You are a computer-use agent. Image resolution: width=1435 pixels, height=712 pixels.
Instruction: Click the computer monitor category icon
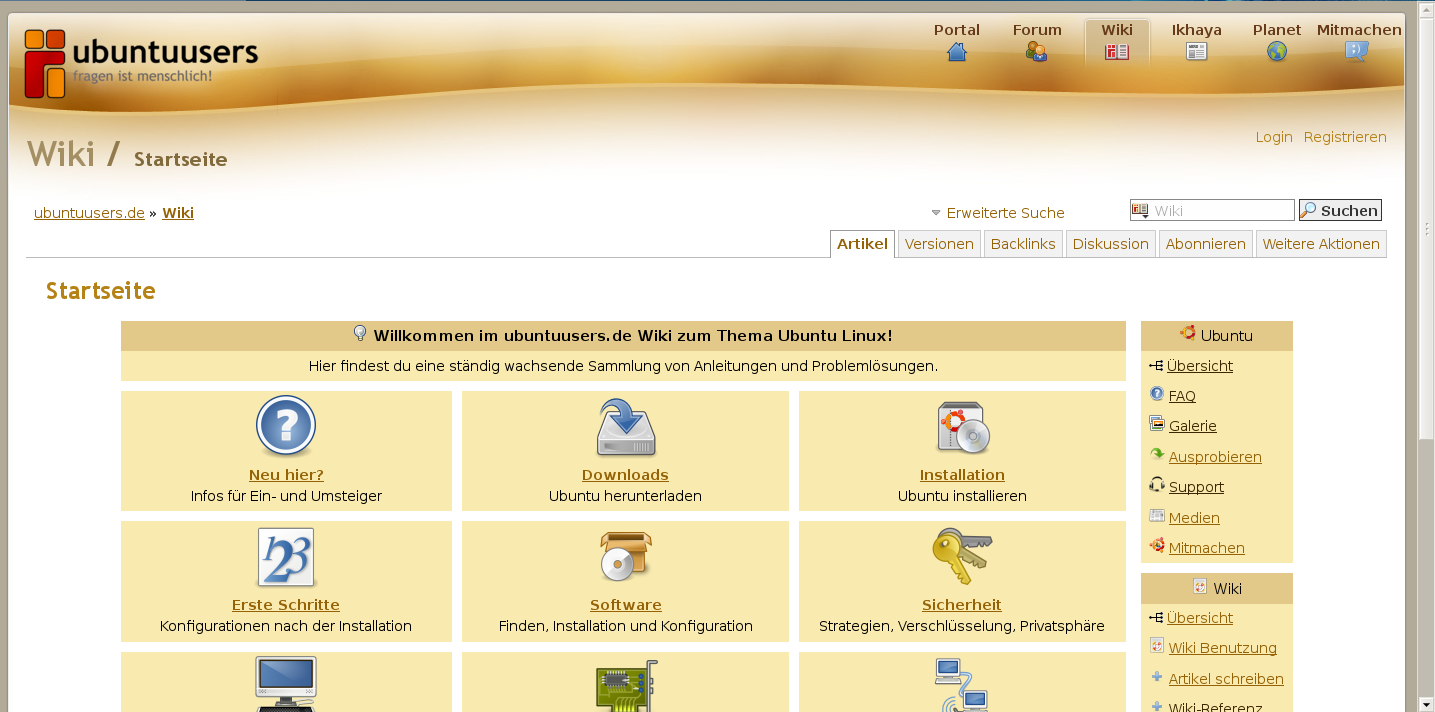[x=286, y=684]
